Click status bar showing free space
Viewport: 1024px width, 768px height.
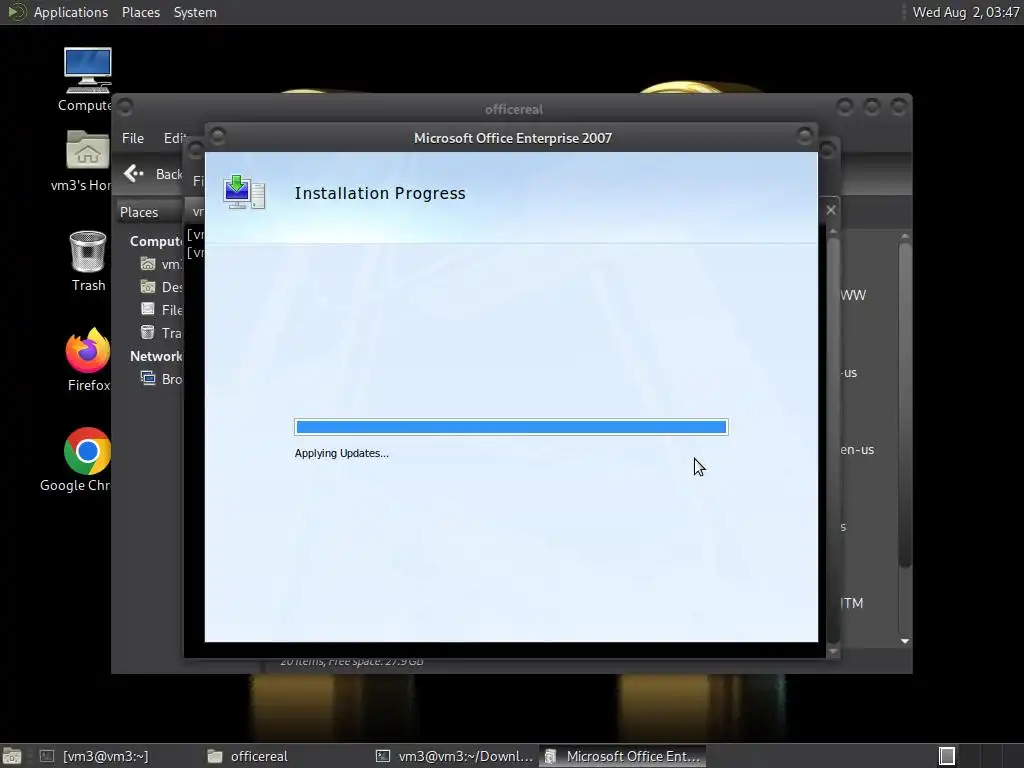[x=352, y=662]
